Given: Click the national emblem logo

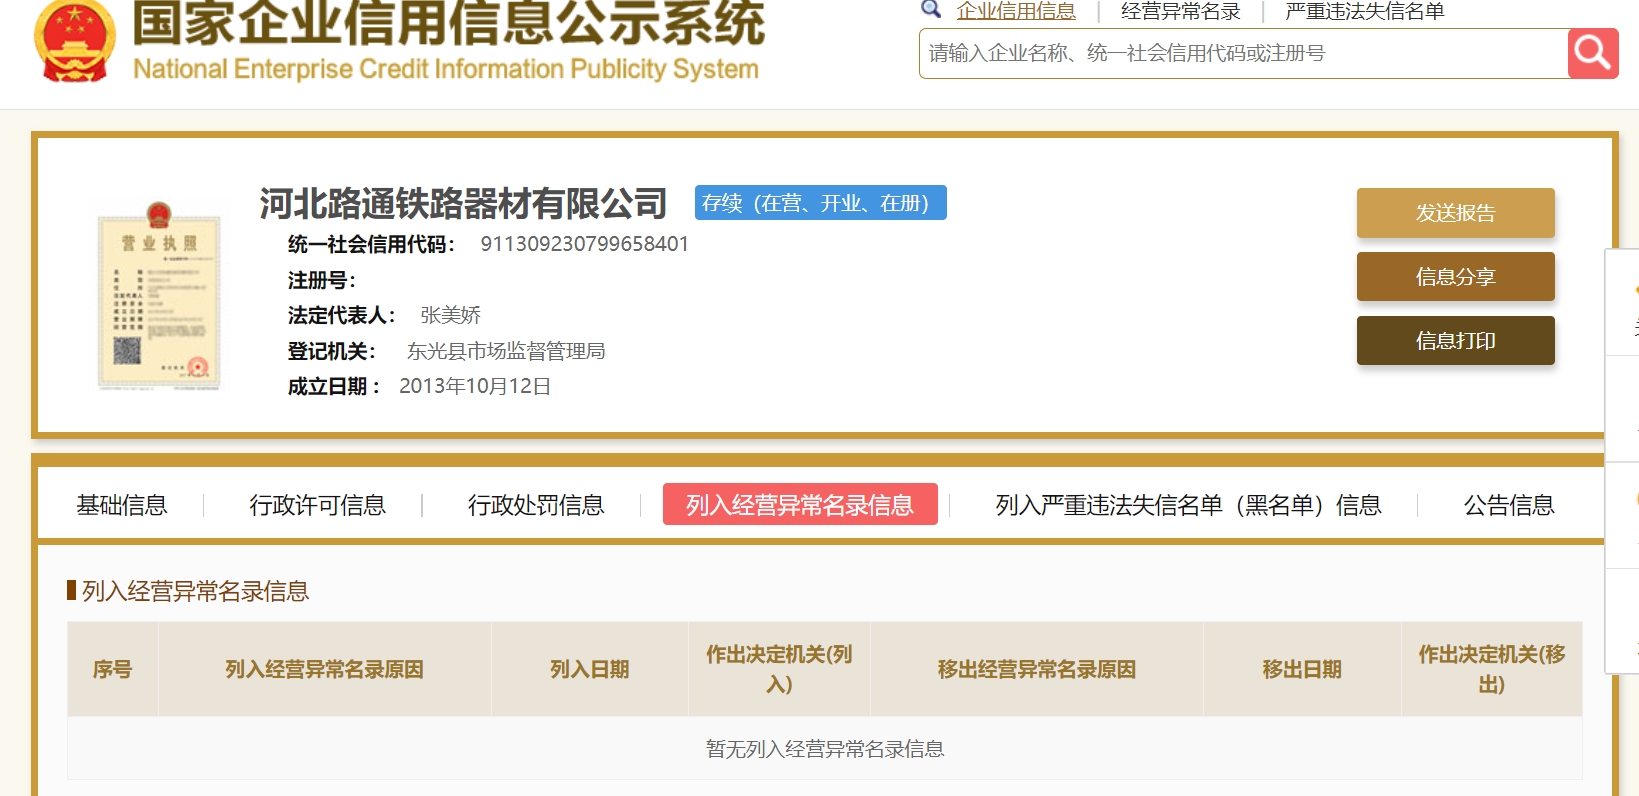Looking at the screenshot, I should 75,40.
